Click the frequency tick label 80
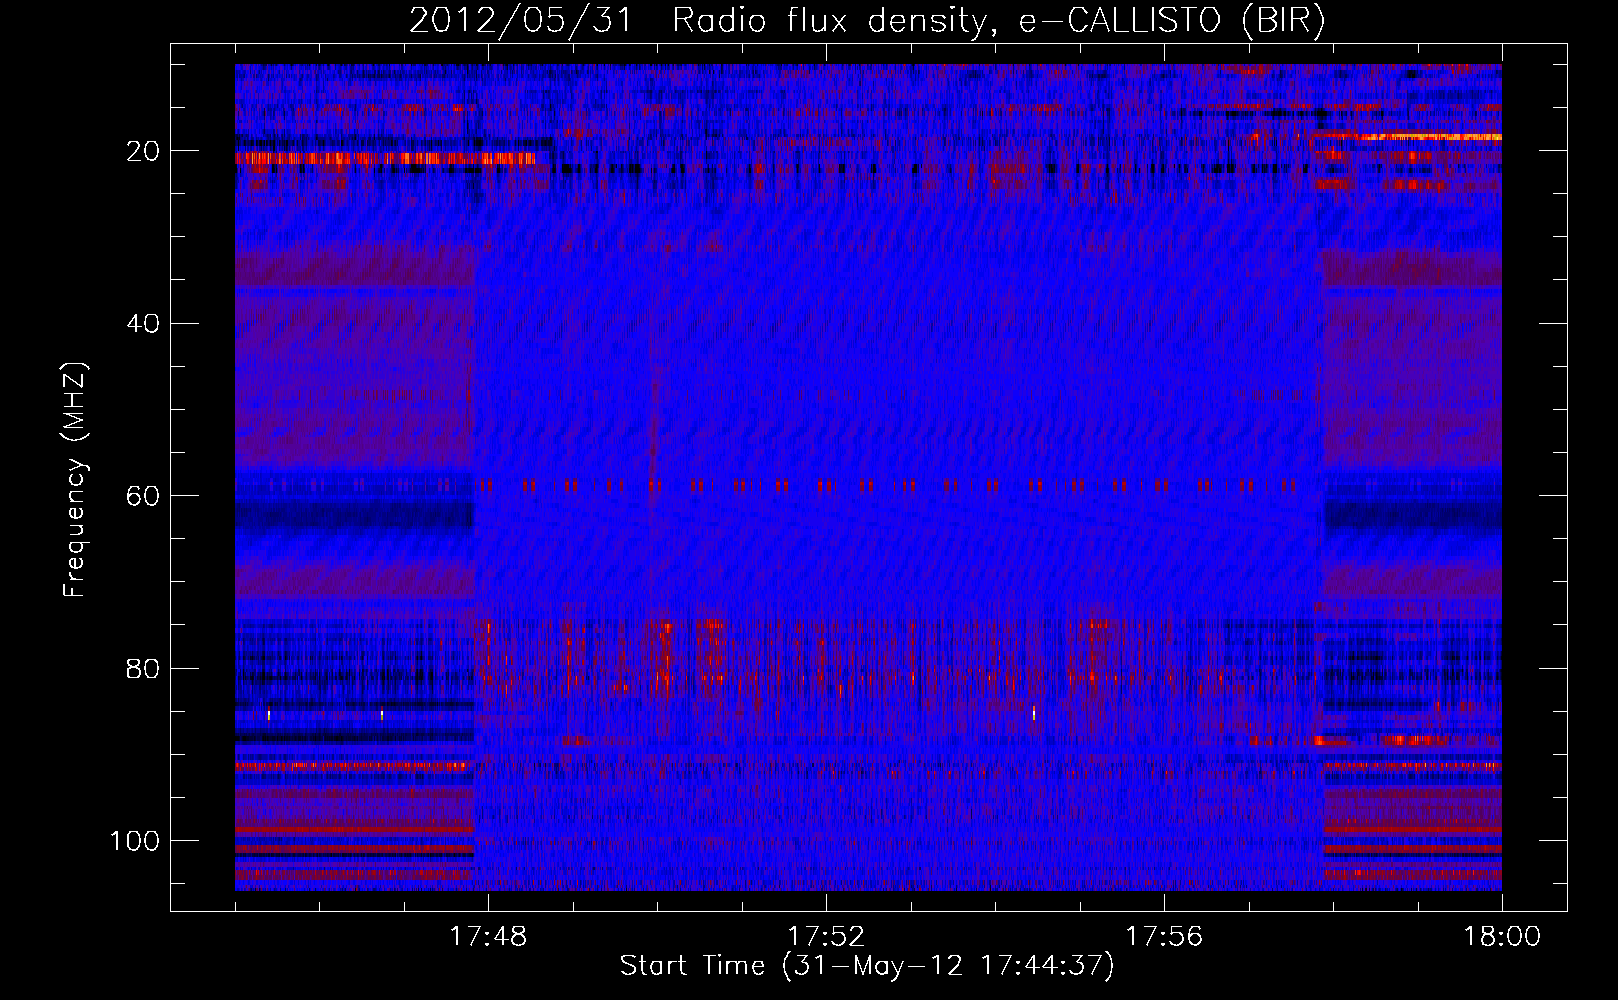 click(x=144, y=668)
